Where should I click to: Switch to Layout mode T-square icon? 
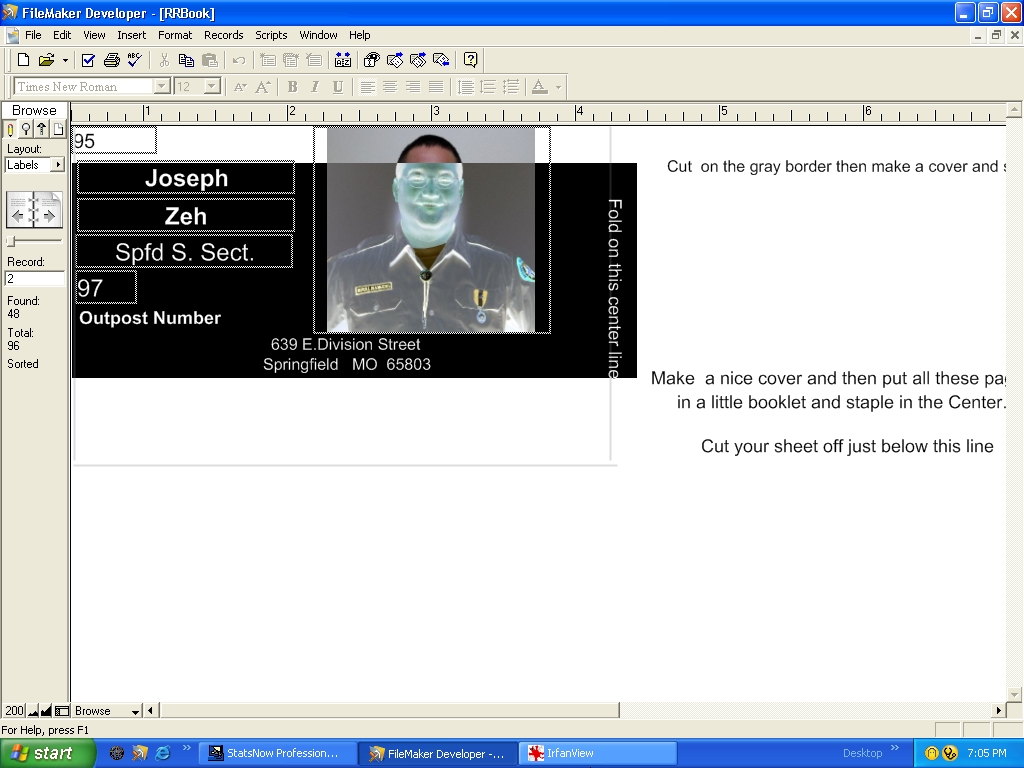42,129
